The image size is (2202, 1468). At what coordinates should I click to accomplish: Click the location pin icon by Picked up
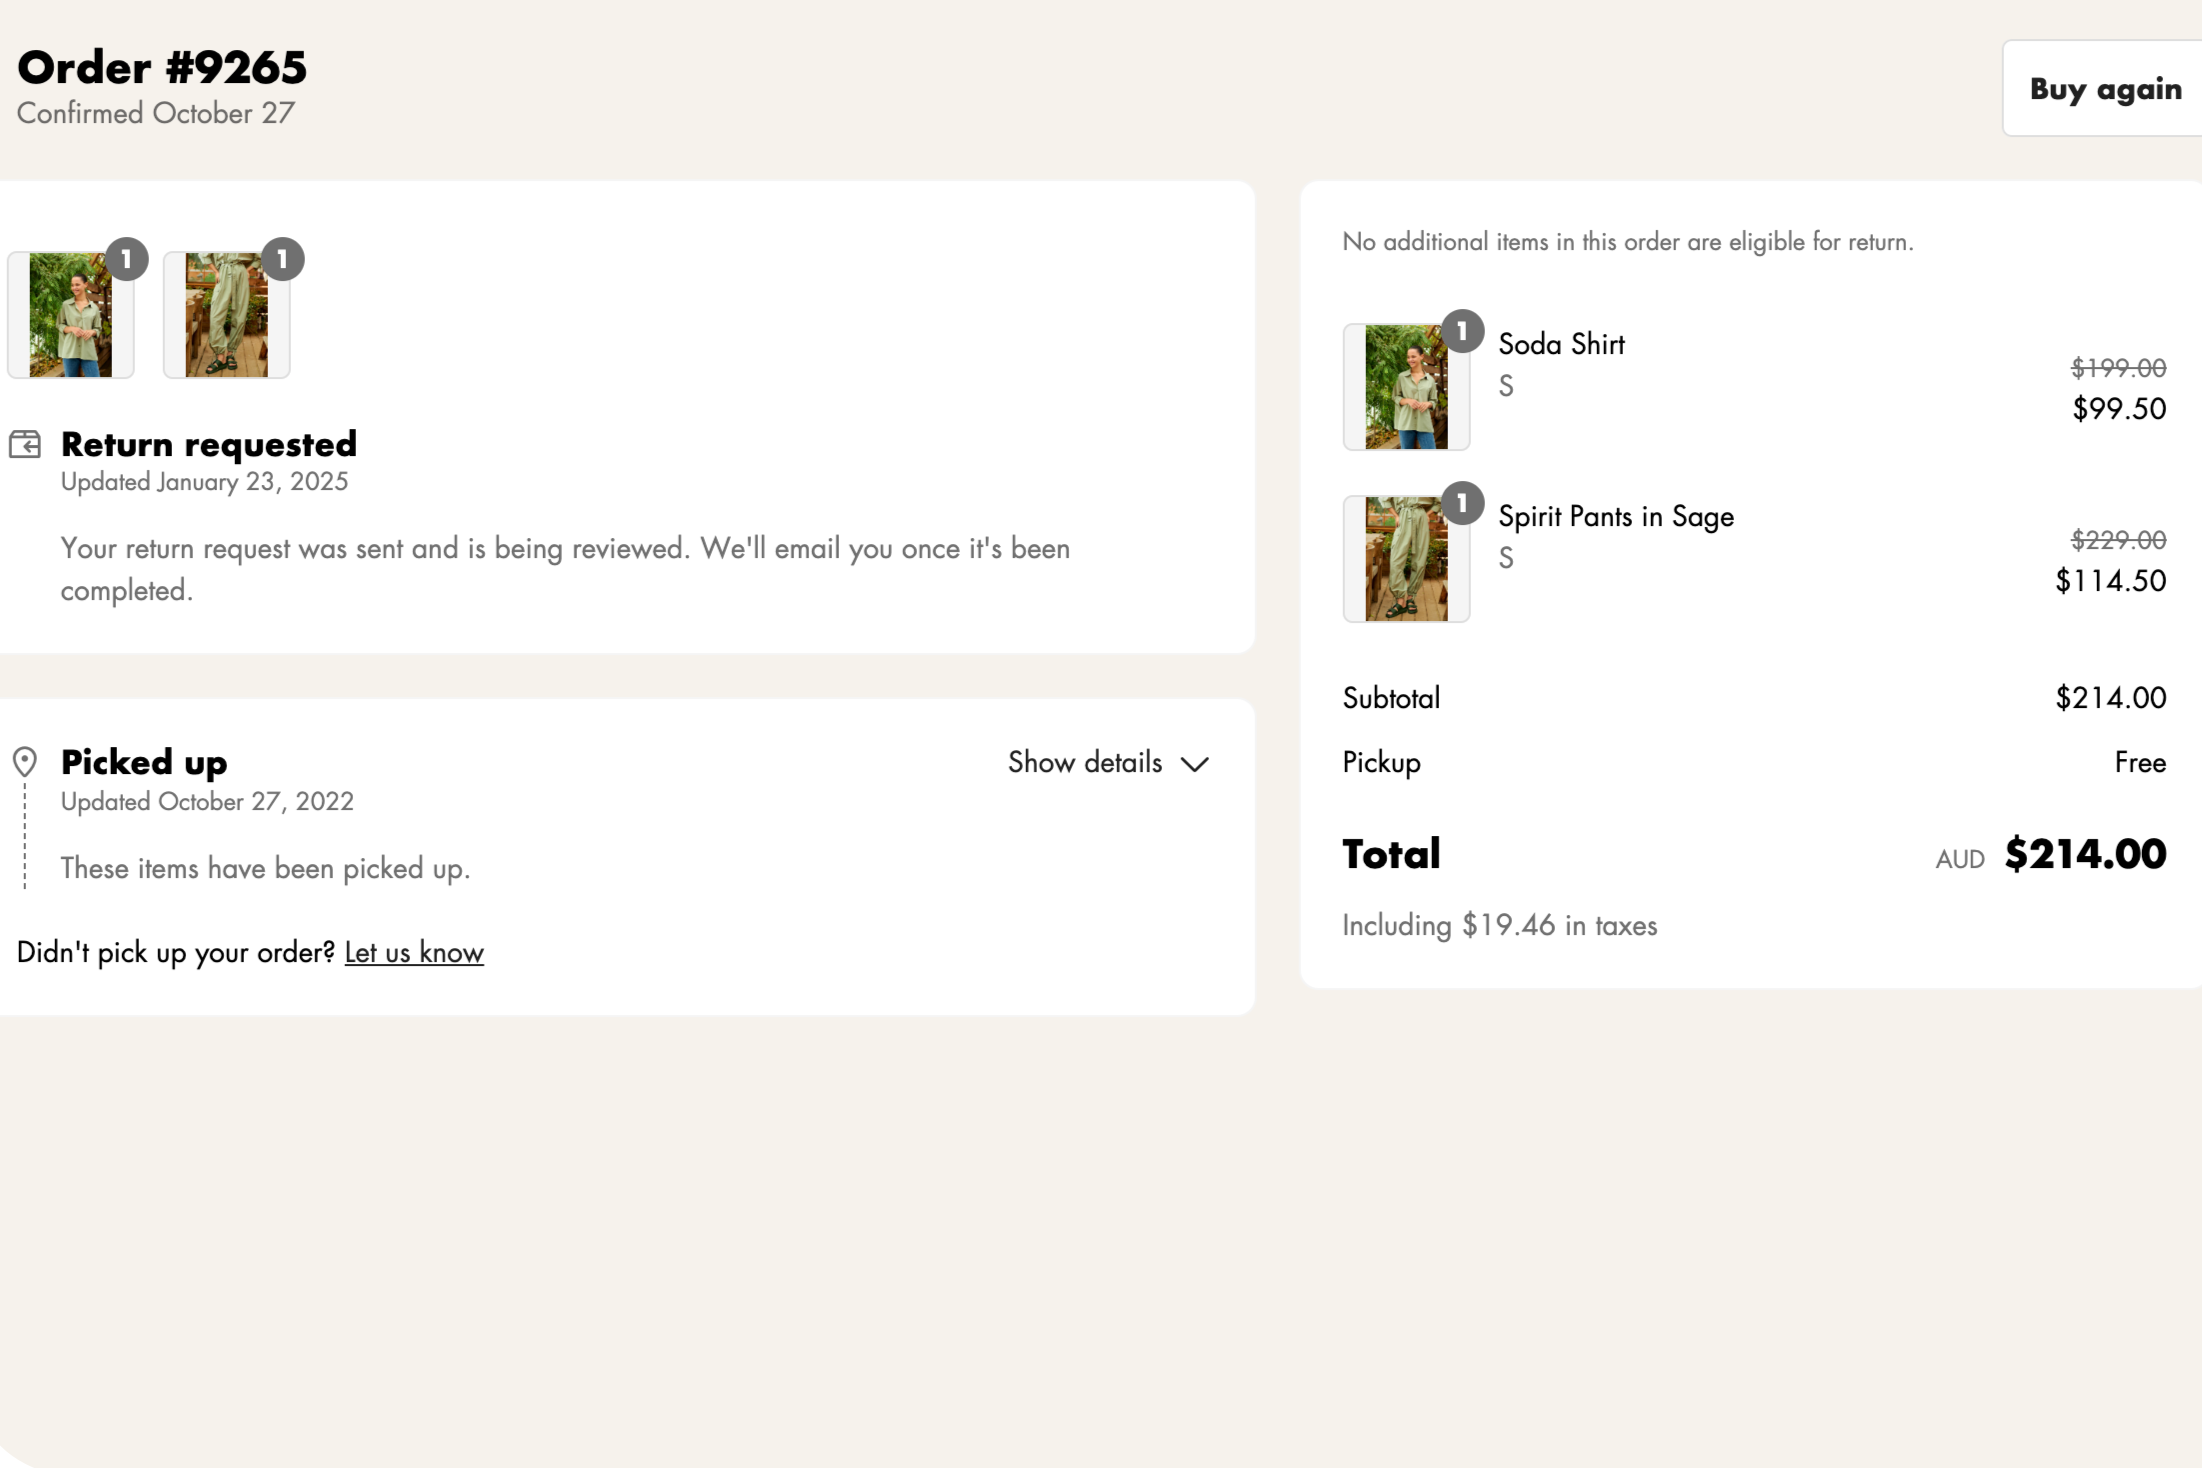(25, 762)
